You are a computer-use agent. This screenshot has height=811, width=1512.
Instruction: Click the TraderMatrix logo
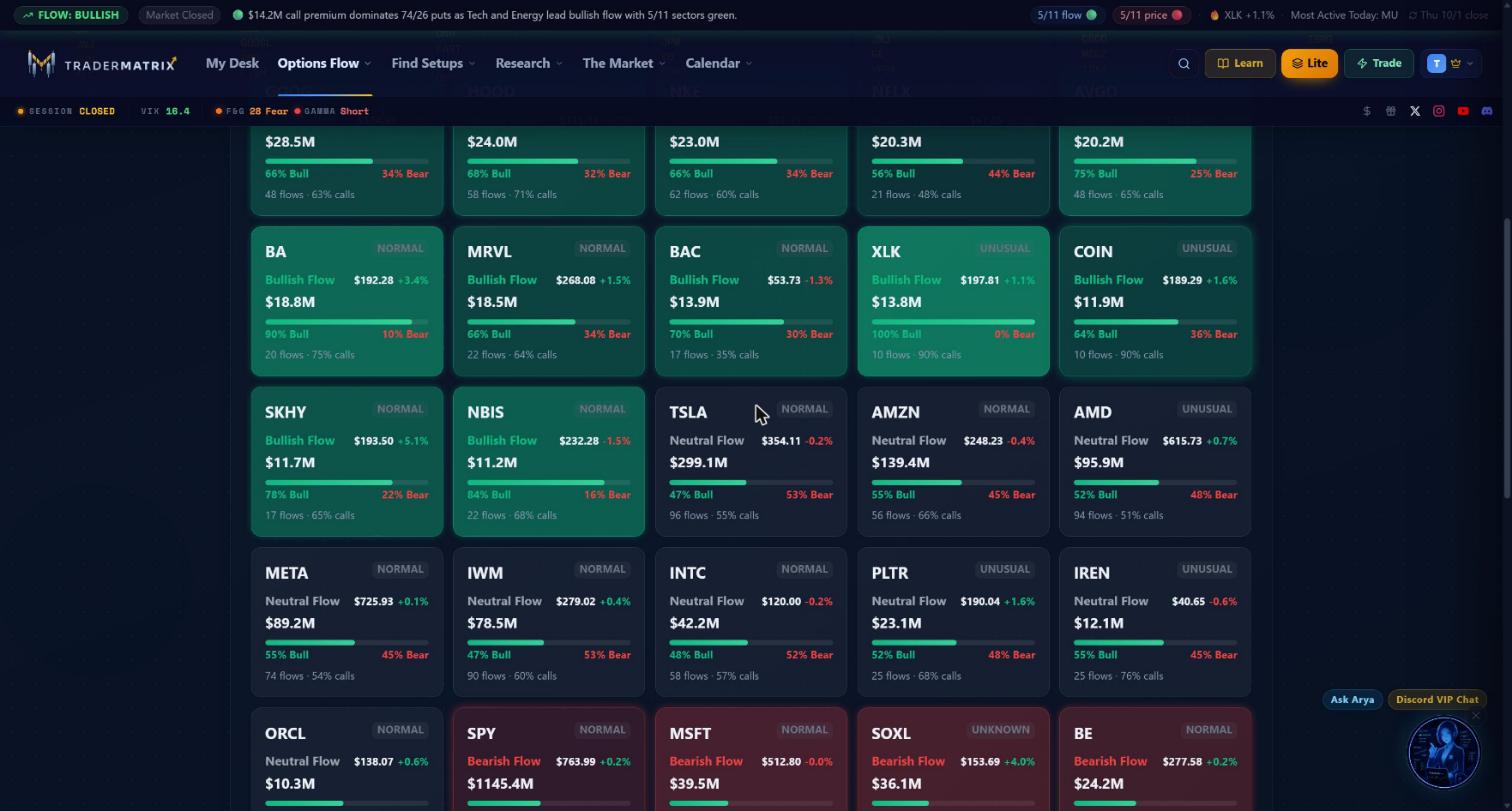pos(102,64)
